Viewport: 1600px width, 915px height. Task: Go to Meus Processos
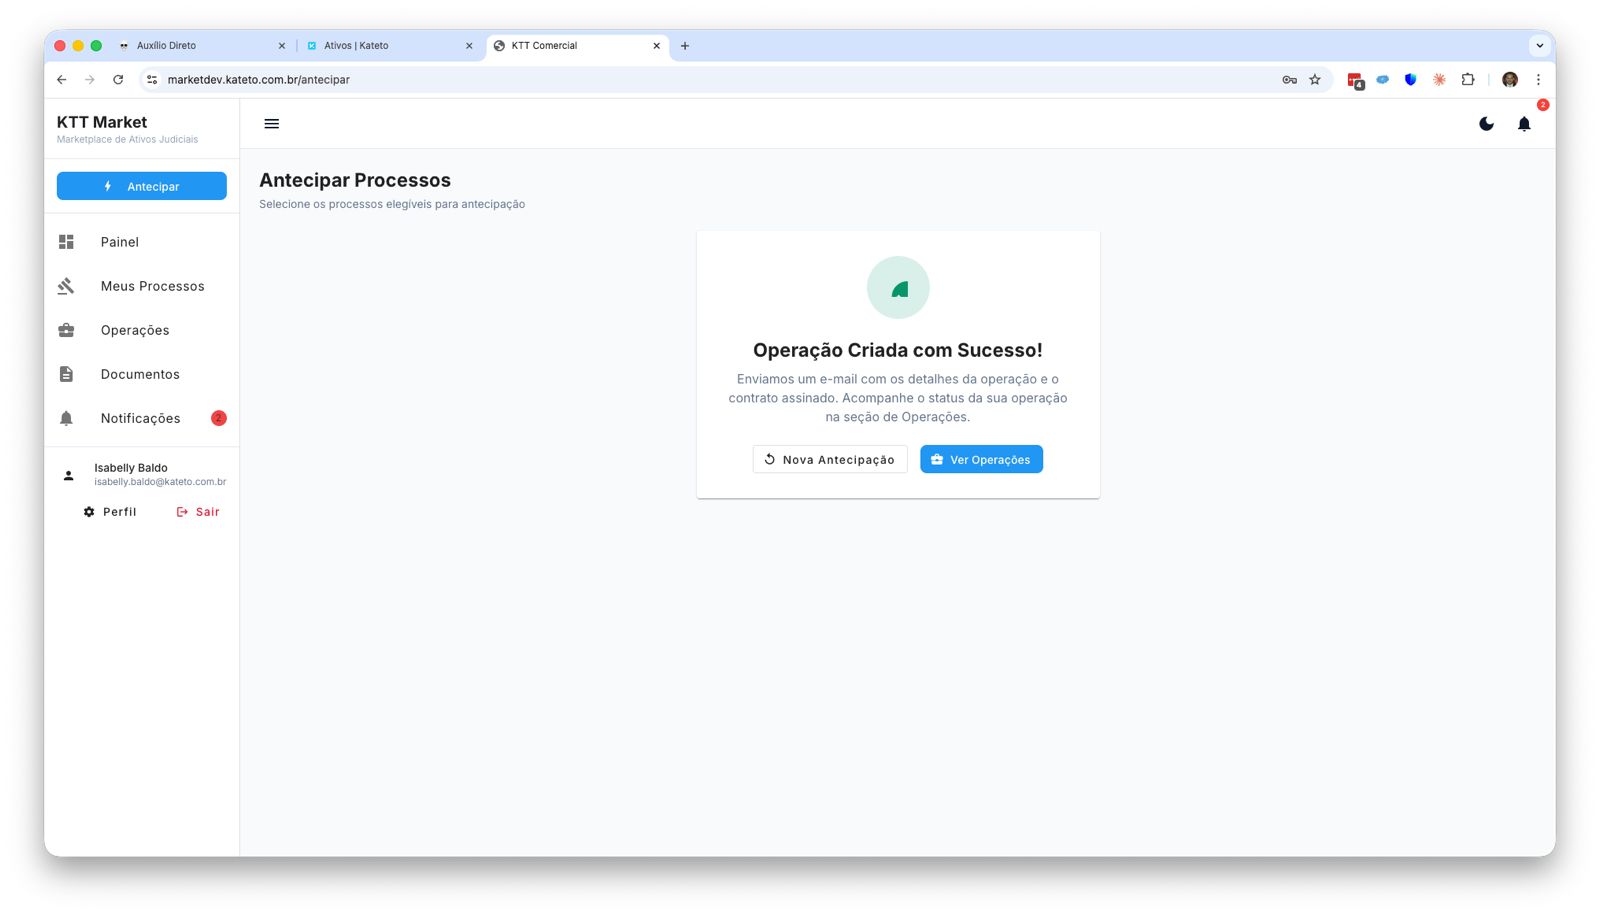(151, 286)
